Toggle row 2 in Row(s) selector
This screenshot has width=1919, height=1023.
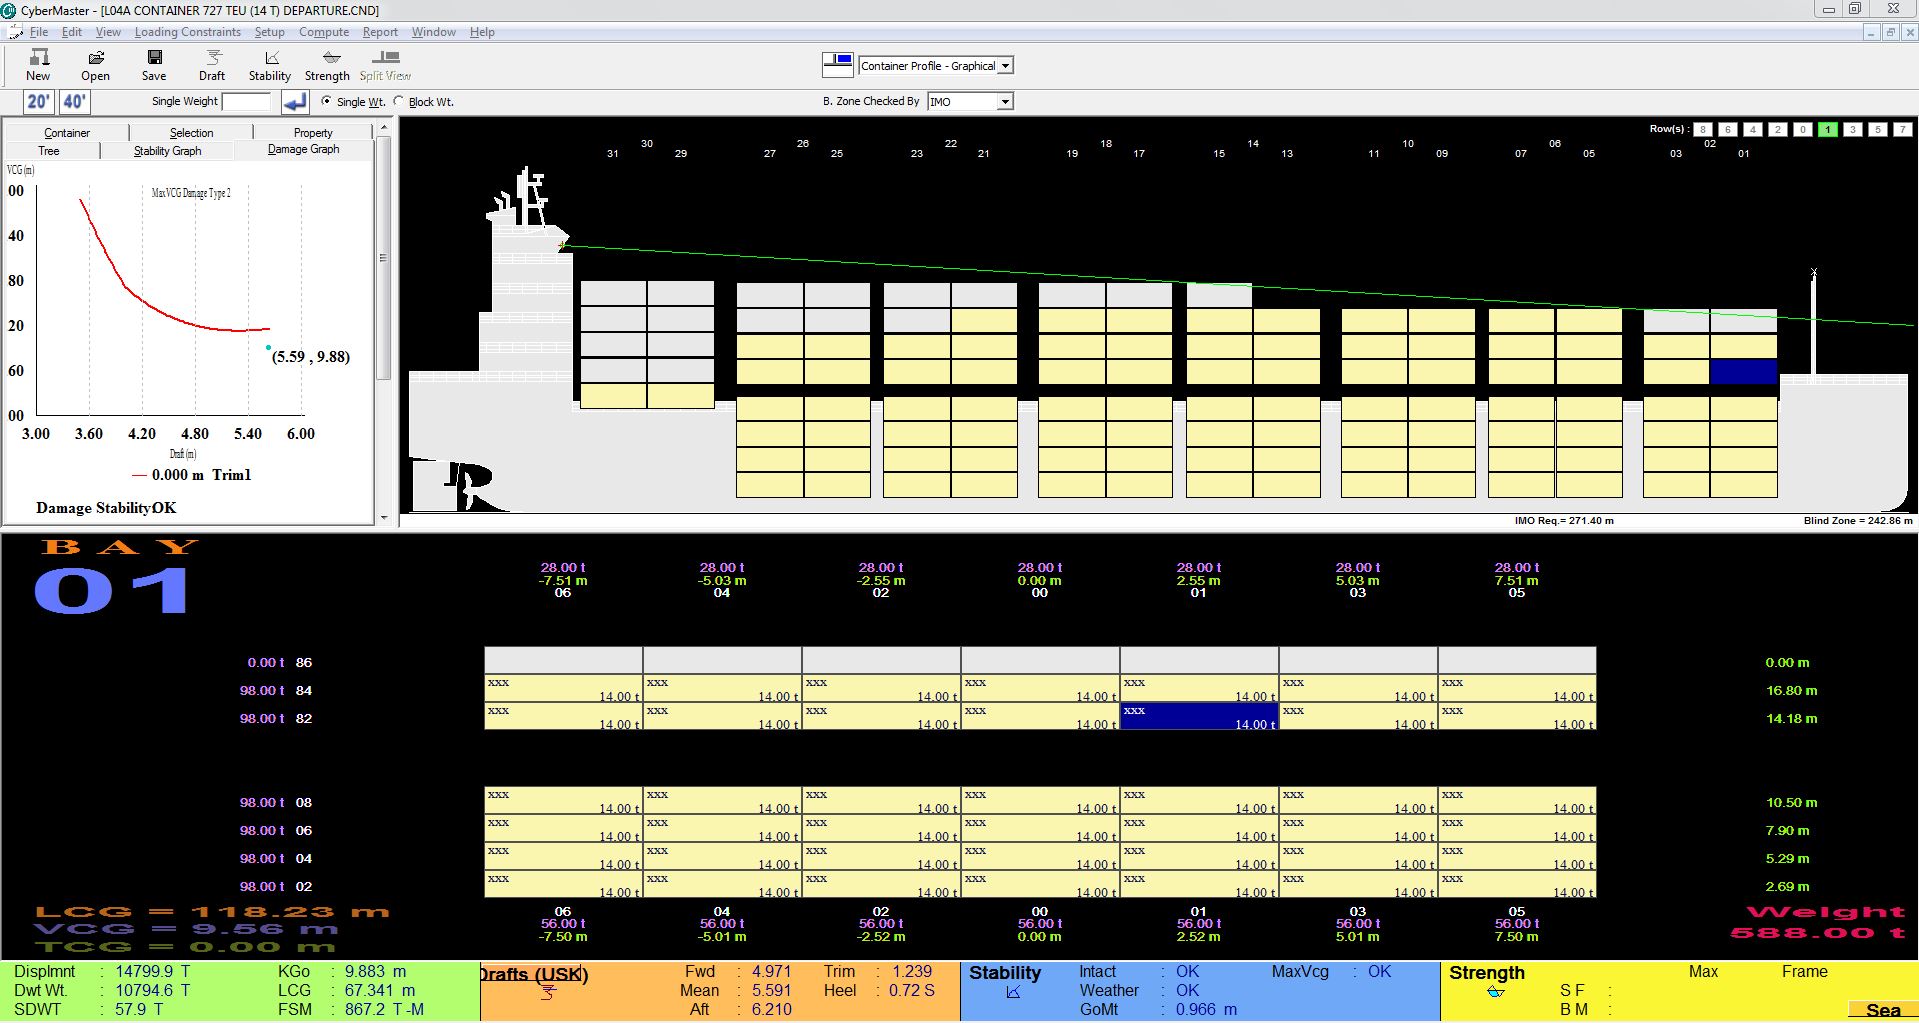1777,129
